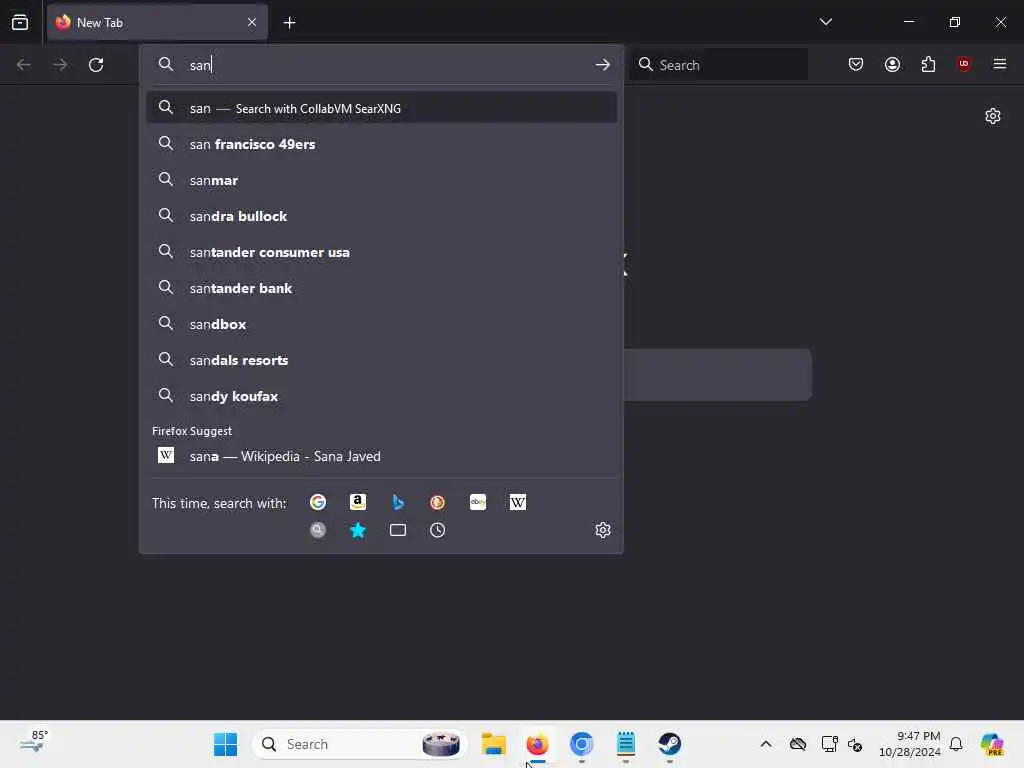This screenshot has width=1024, height=768.
Task: Click the toolbar Search box
Action: [x=718, y=65]
